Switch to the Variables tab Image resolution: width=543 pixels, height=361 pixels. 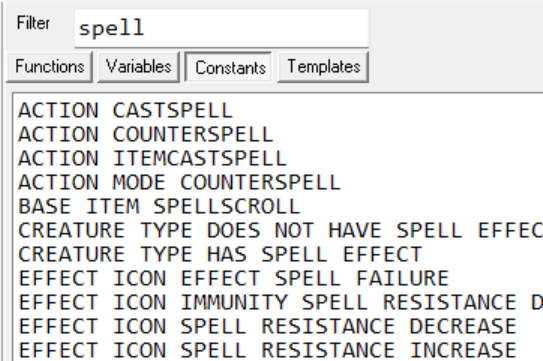pos(139,67)
